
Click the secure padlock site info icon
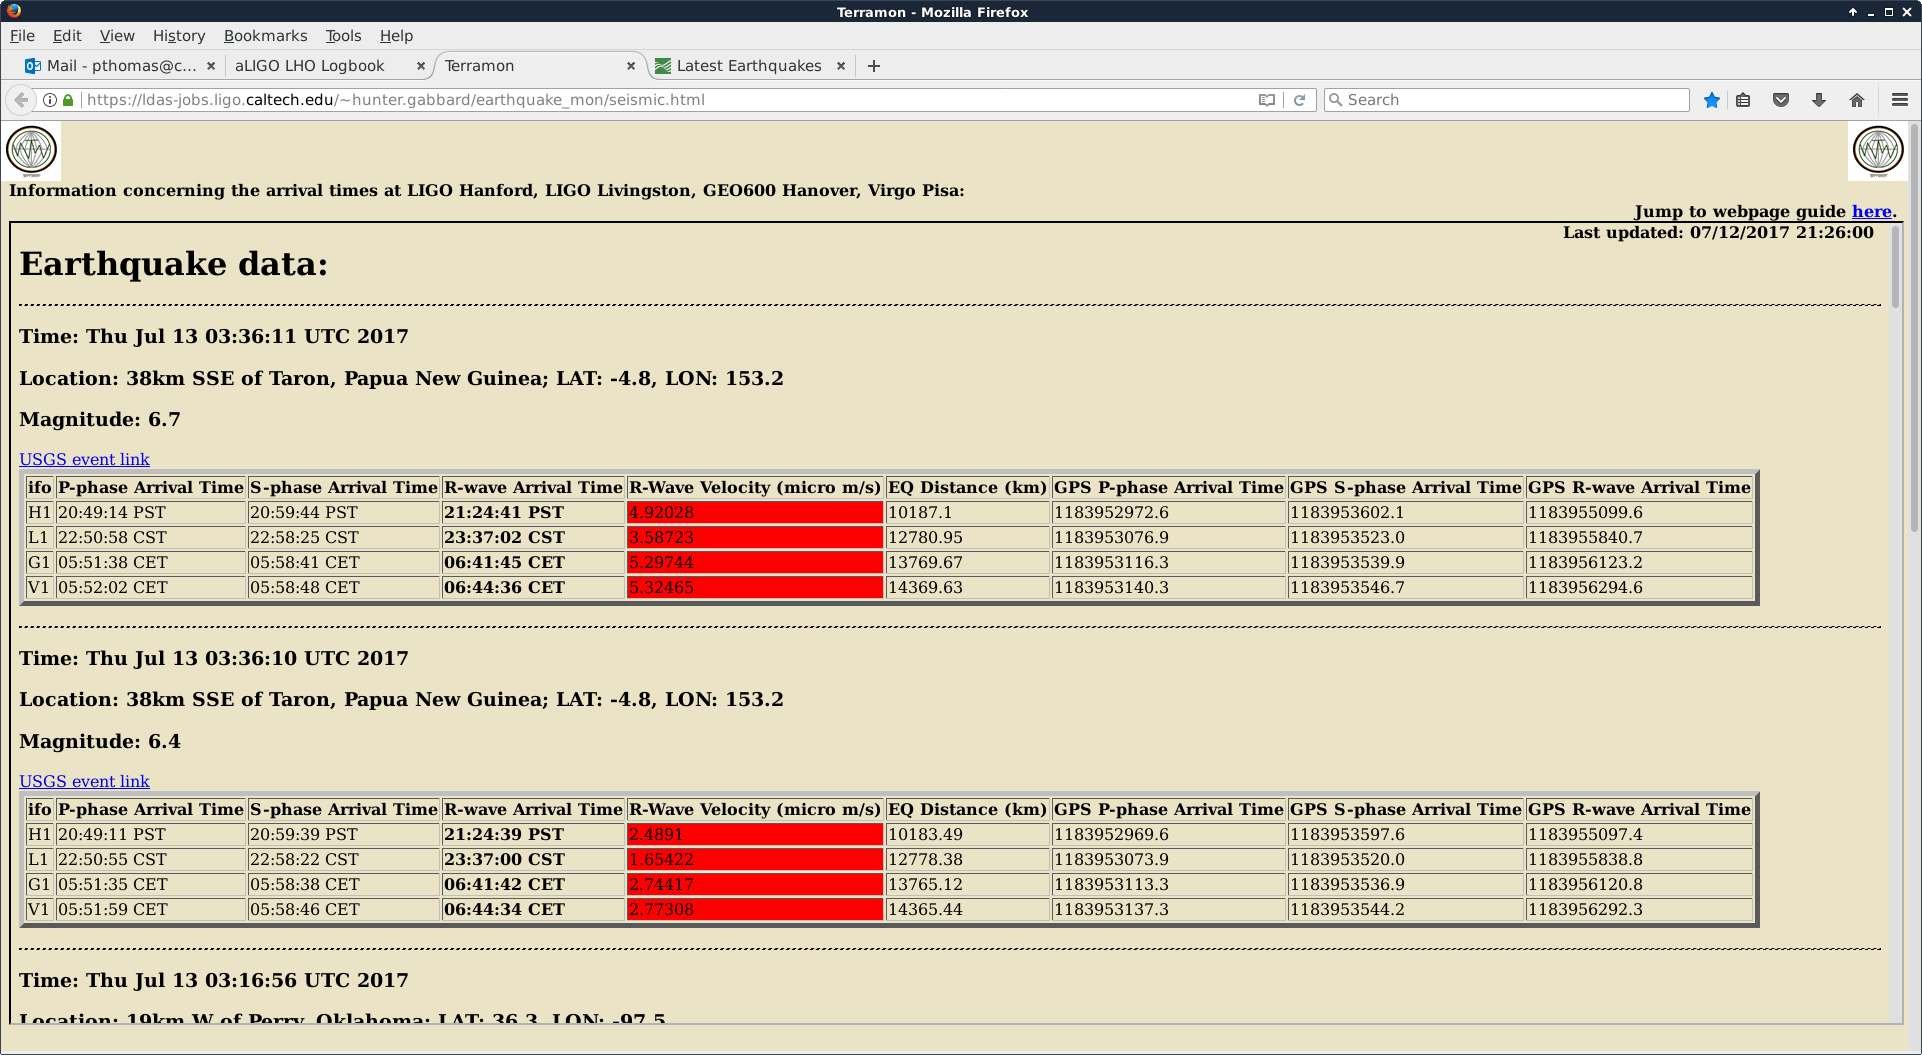tap(68, 100)
